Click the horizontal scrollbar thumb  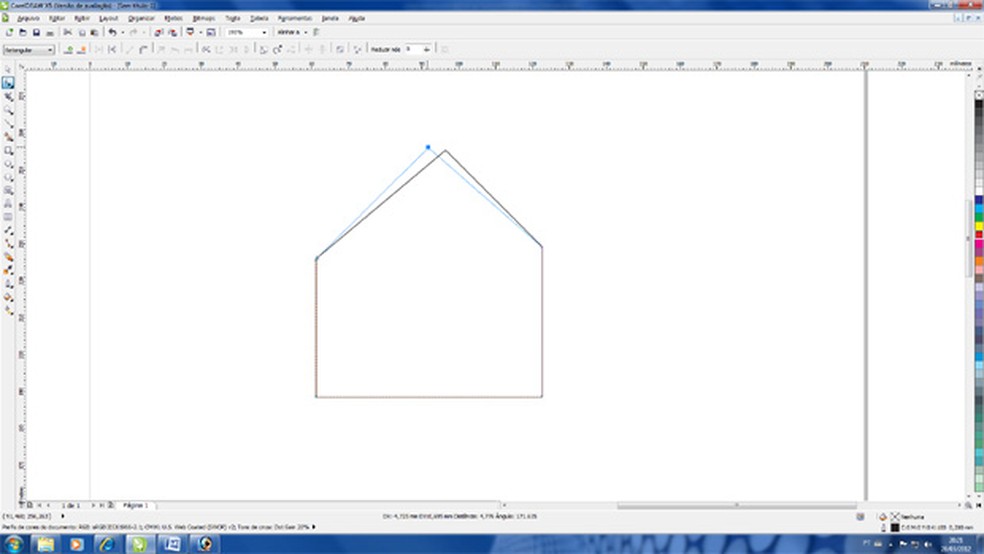coord(737,505)
